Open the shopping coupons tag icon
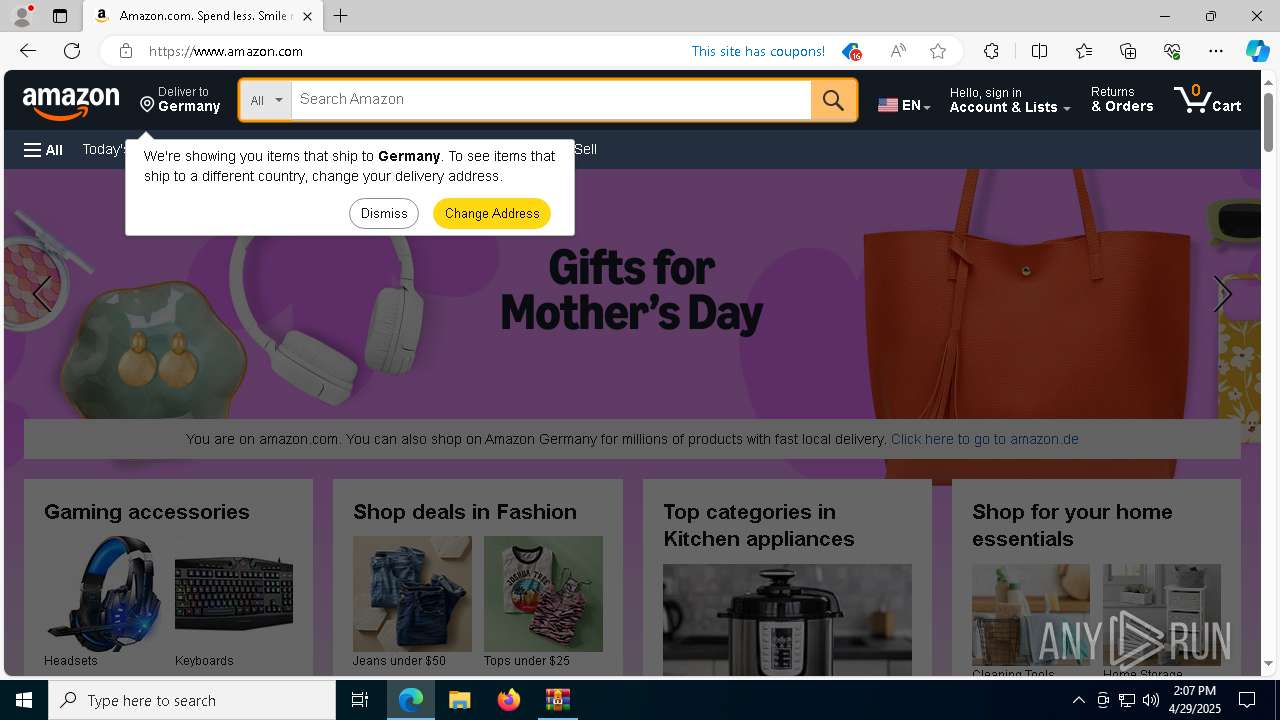The image size is (1280, 720). 851,51
